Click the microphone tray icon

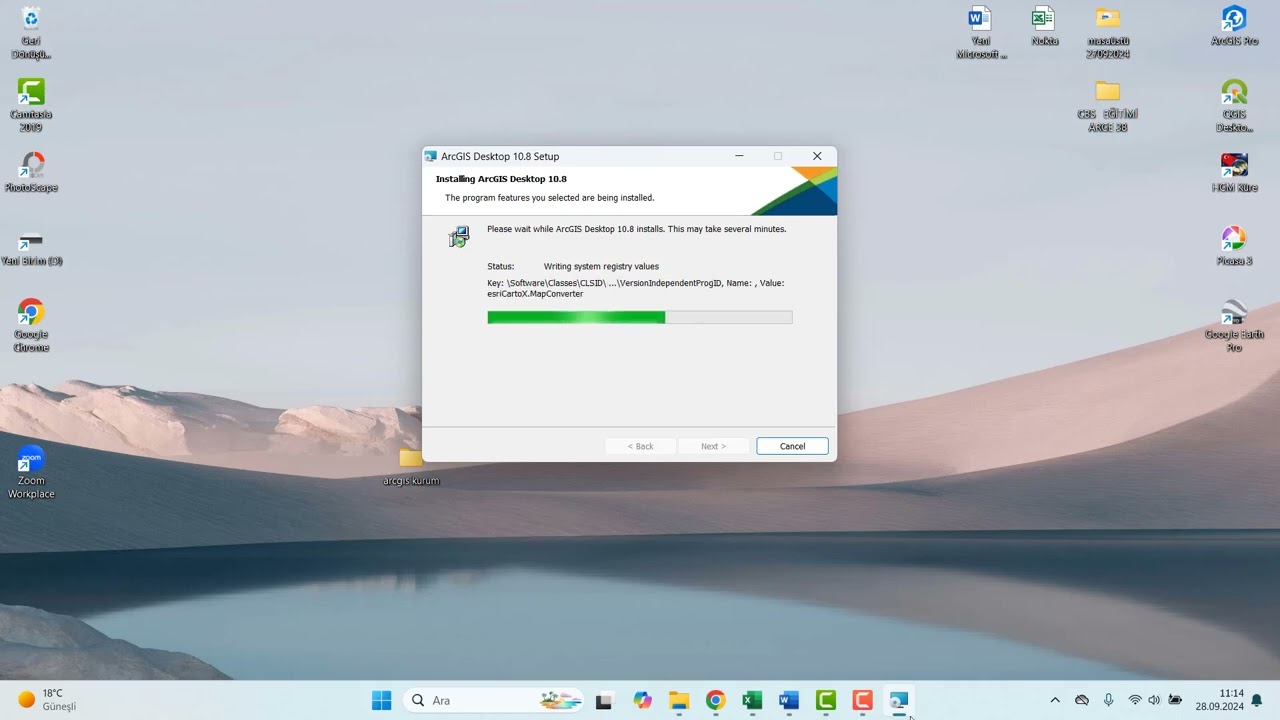(x=1108, y=700)
